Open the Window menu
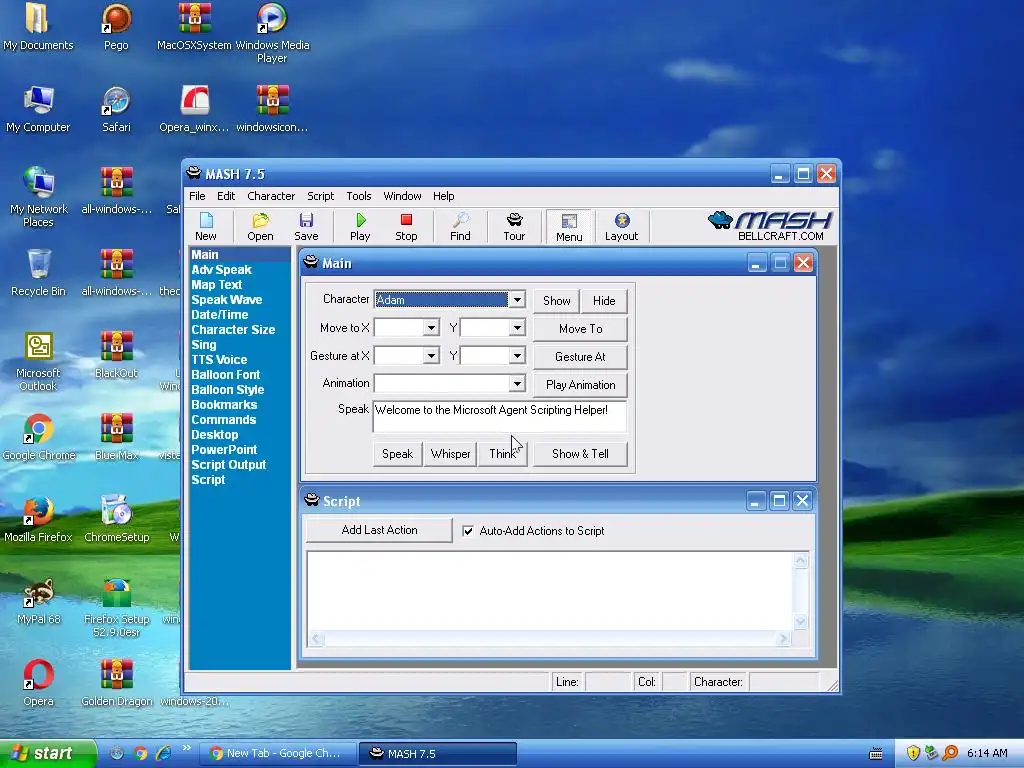The height and width of the screenshot is (768, 1024). pos(402,196)
